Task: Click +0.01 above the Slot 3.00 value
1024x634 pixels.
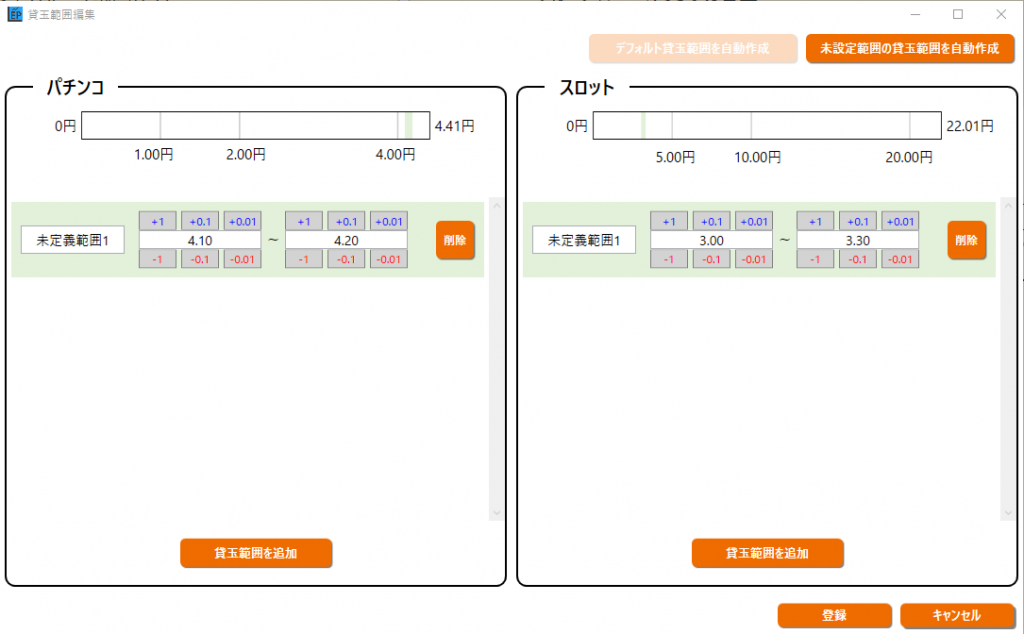Action: [754, 221]
